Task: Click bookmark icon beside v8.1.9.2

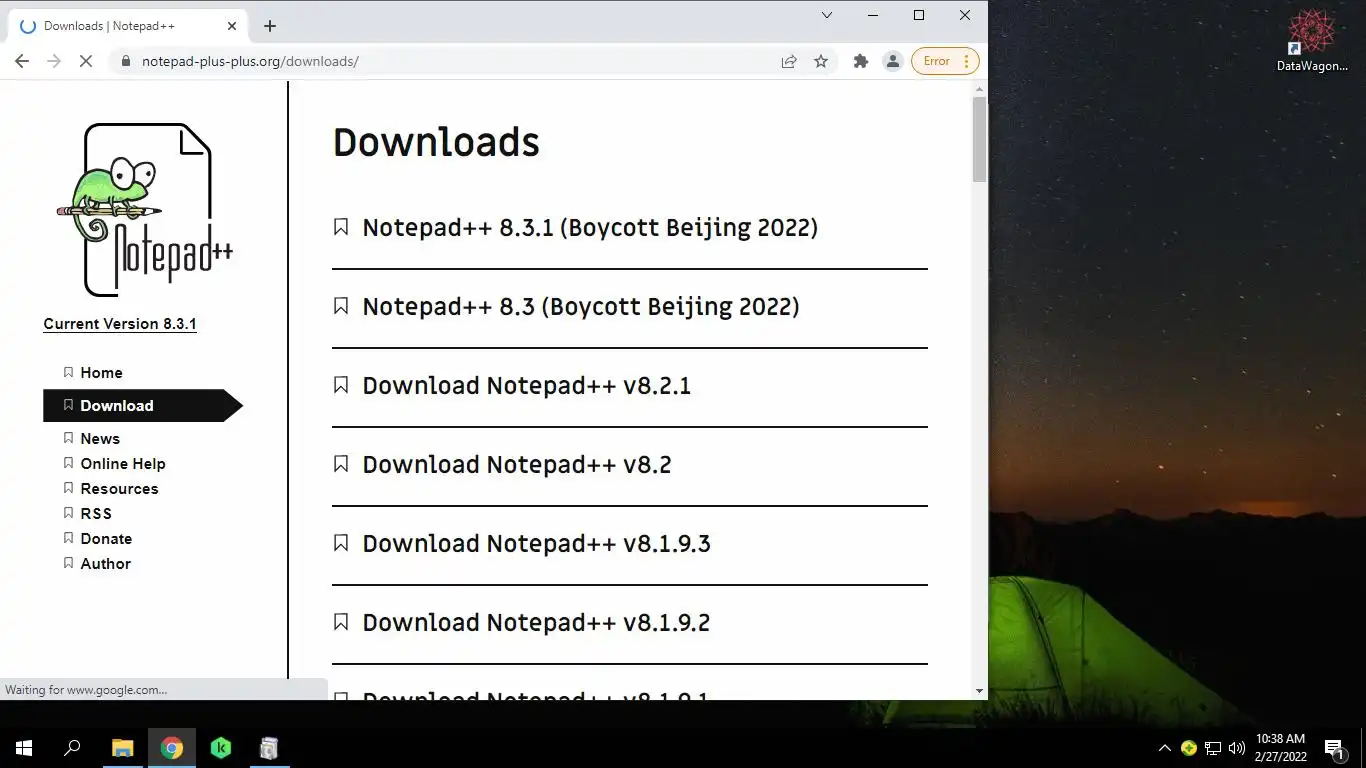Action: [341, 622]
